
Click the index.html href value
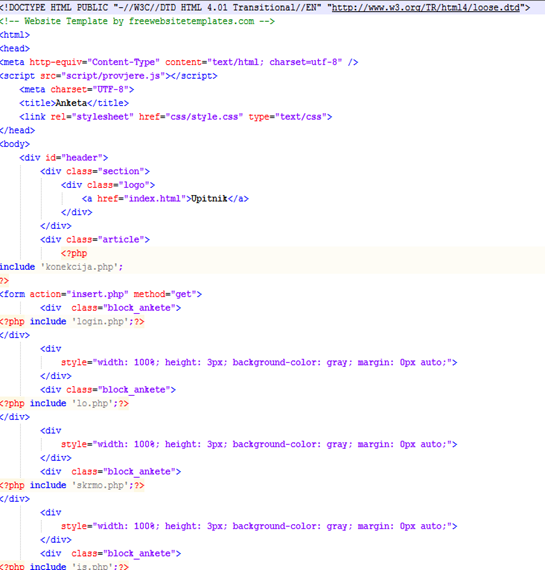(x=155, y=199)
